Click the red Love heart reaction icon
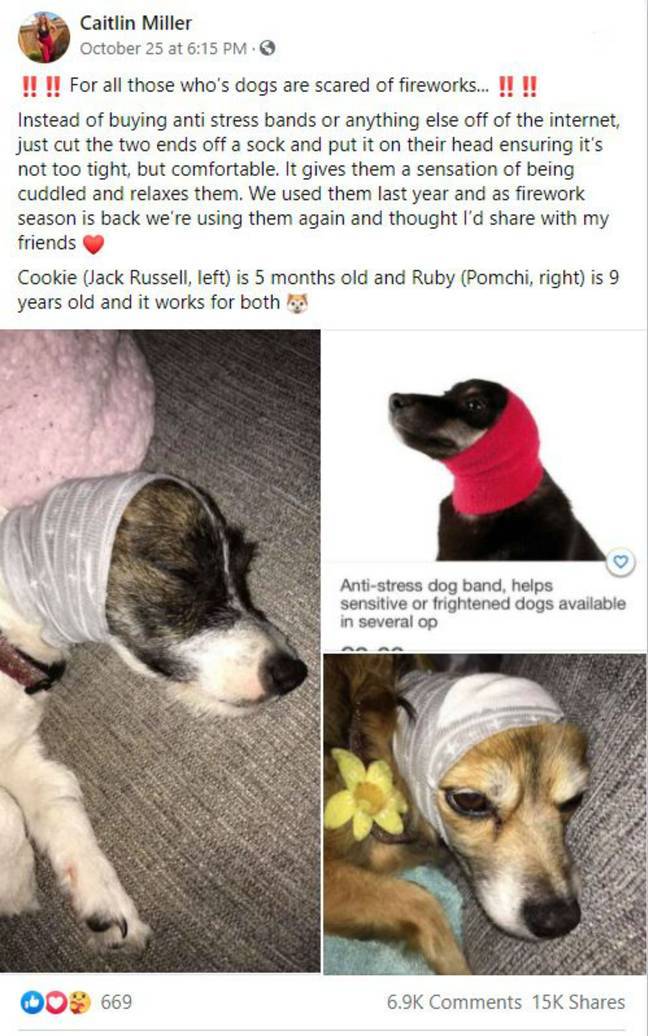 [55, 1002]
